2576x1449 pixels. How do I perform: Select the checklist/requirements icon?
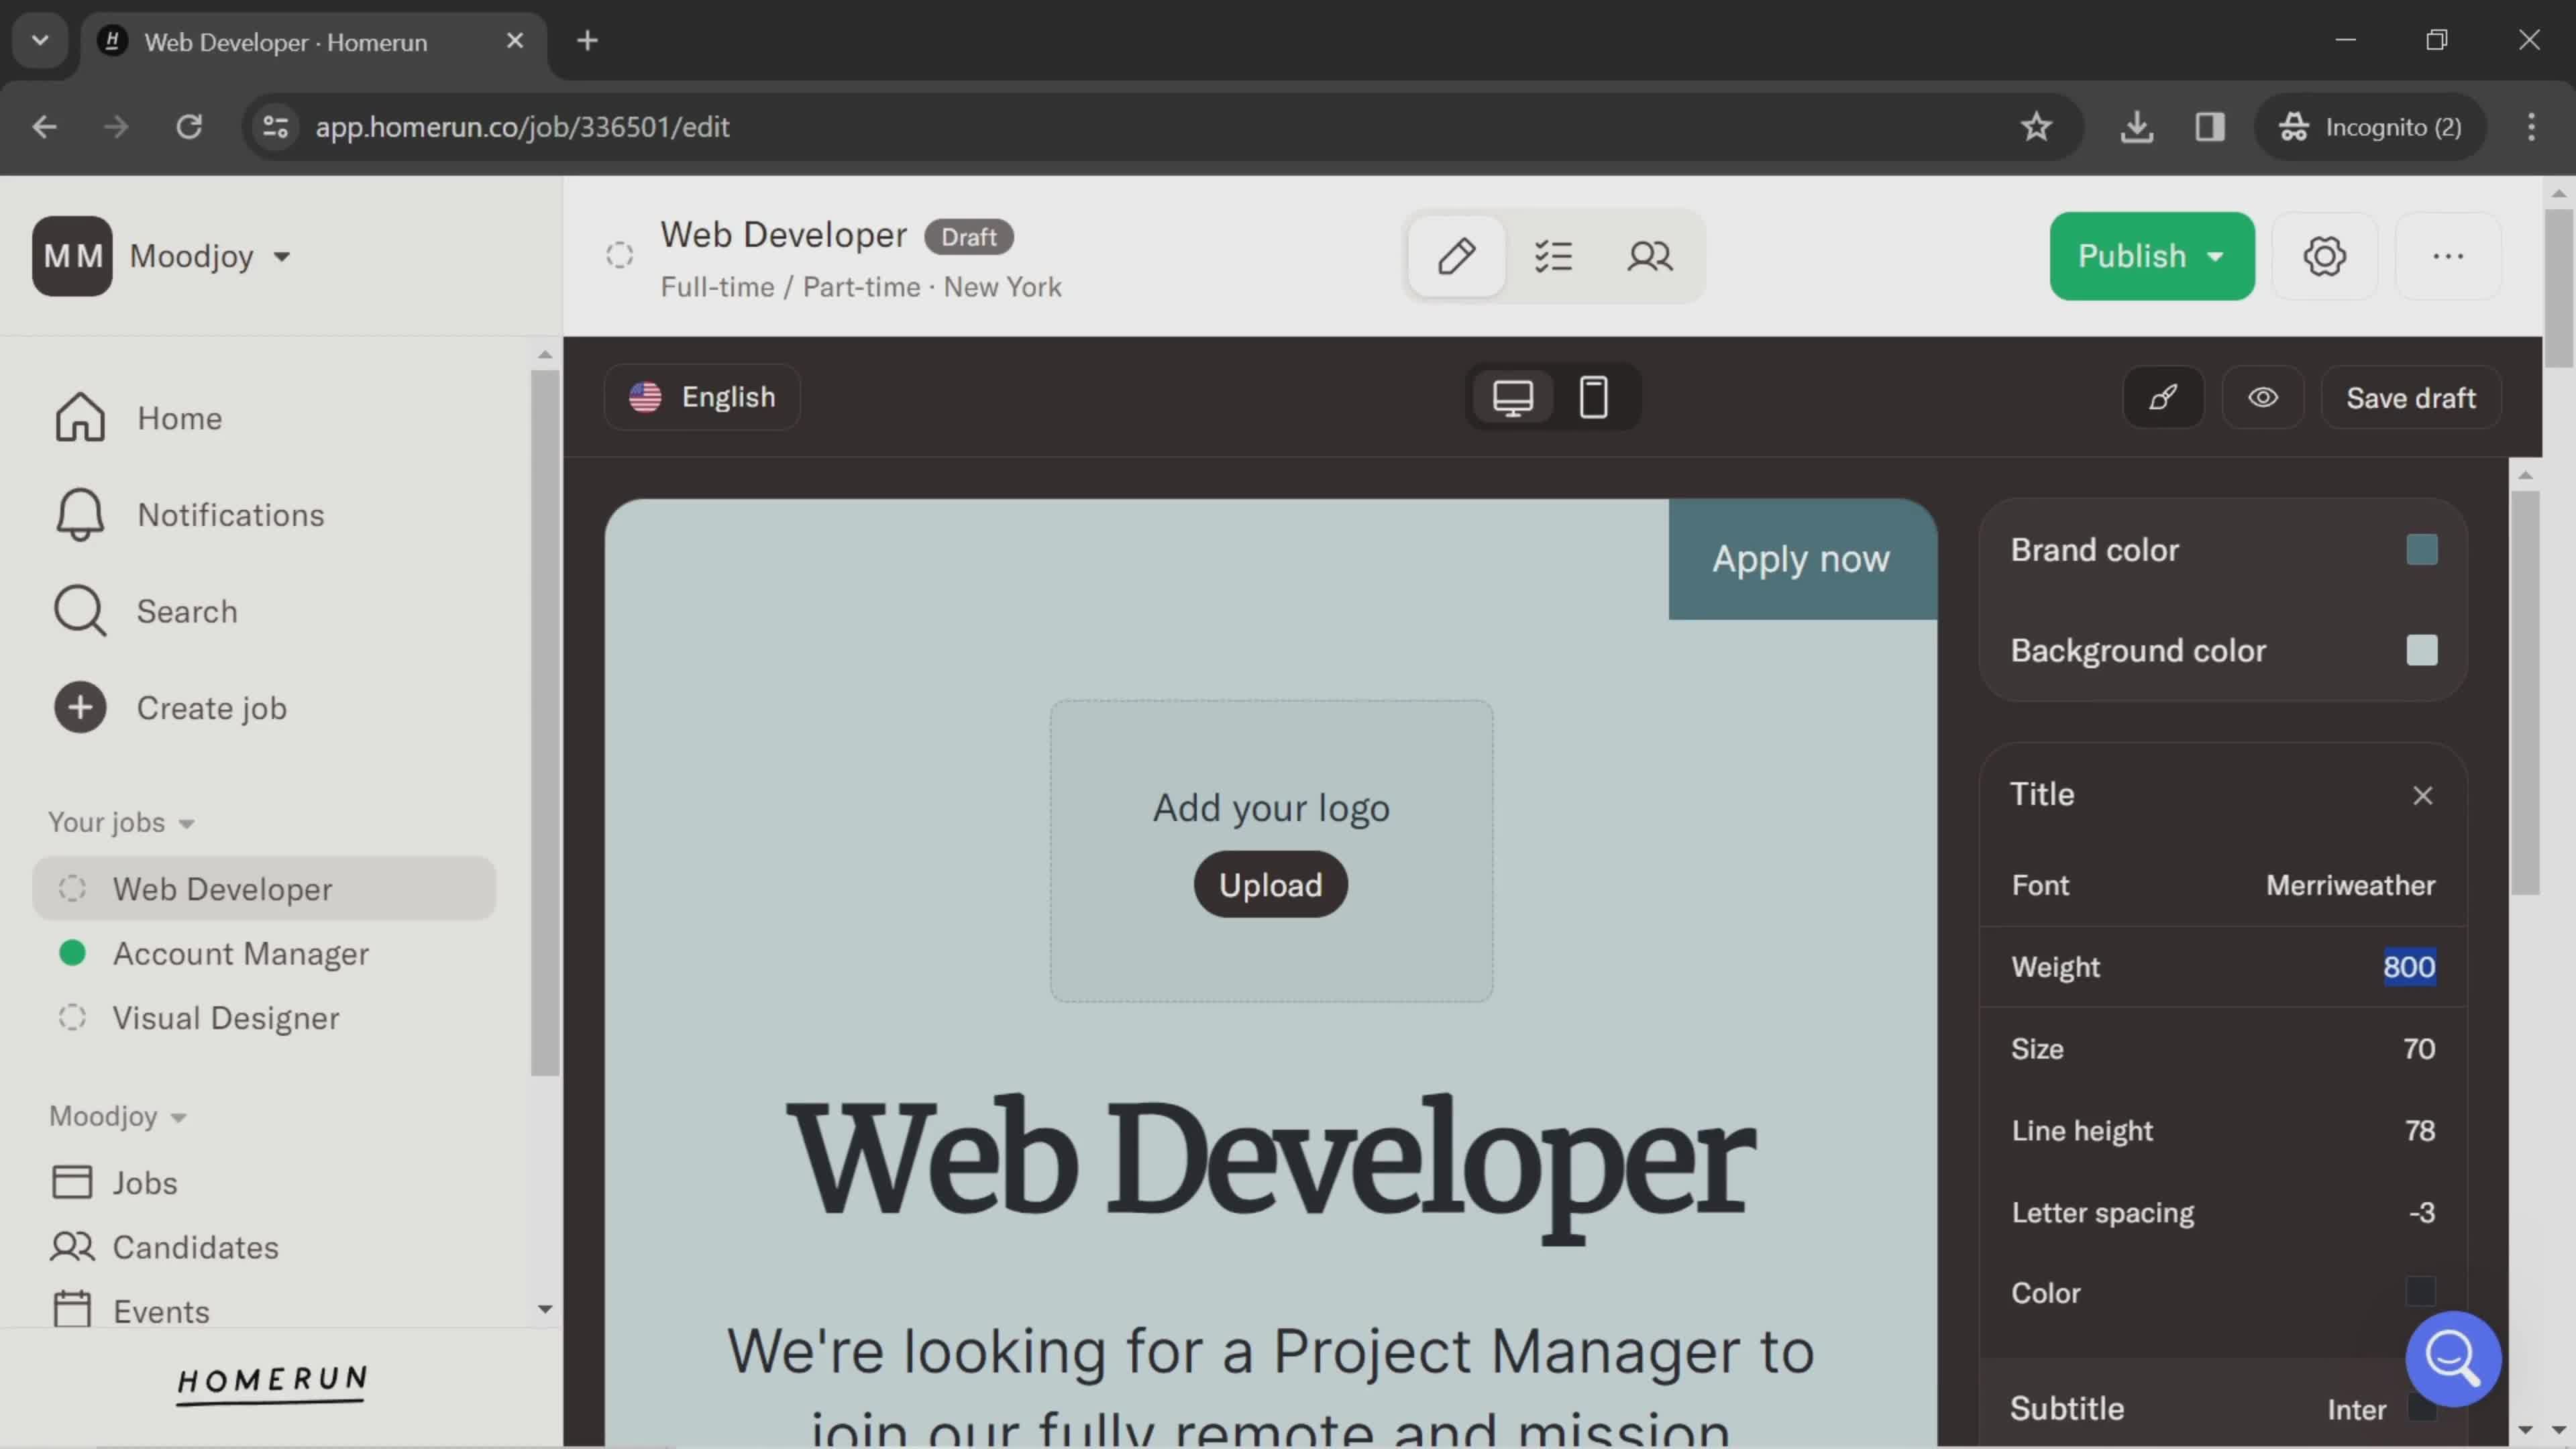coord(1554,255)
